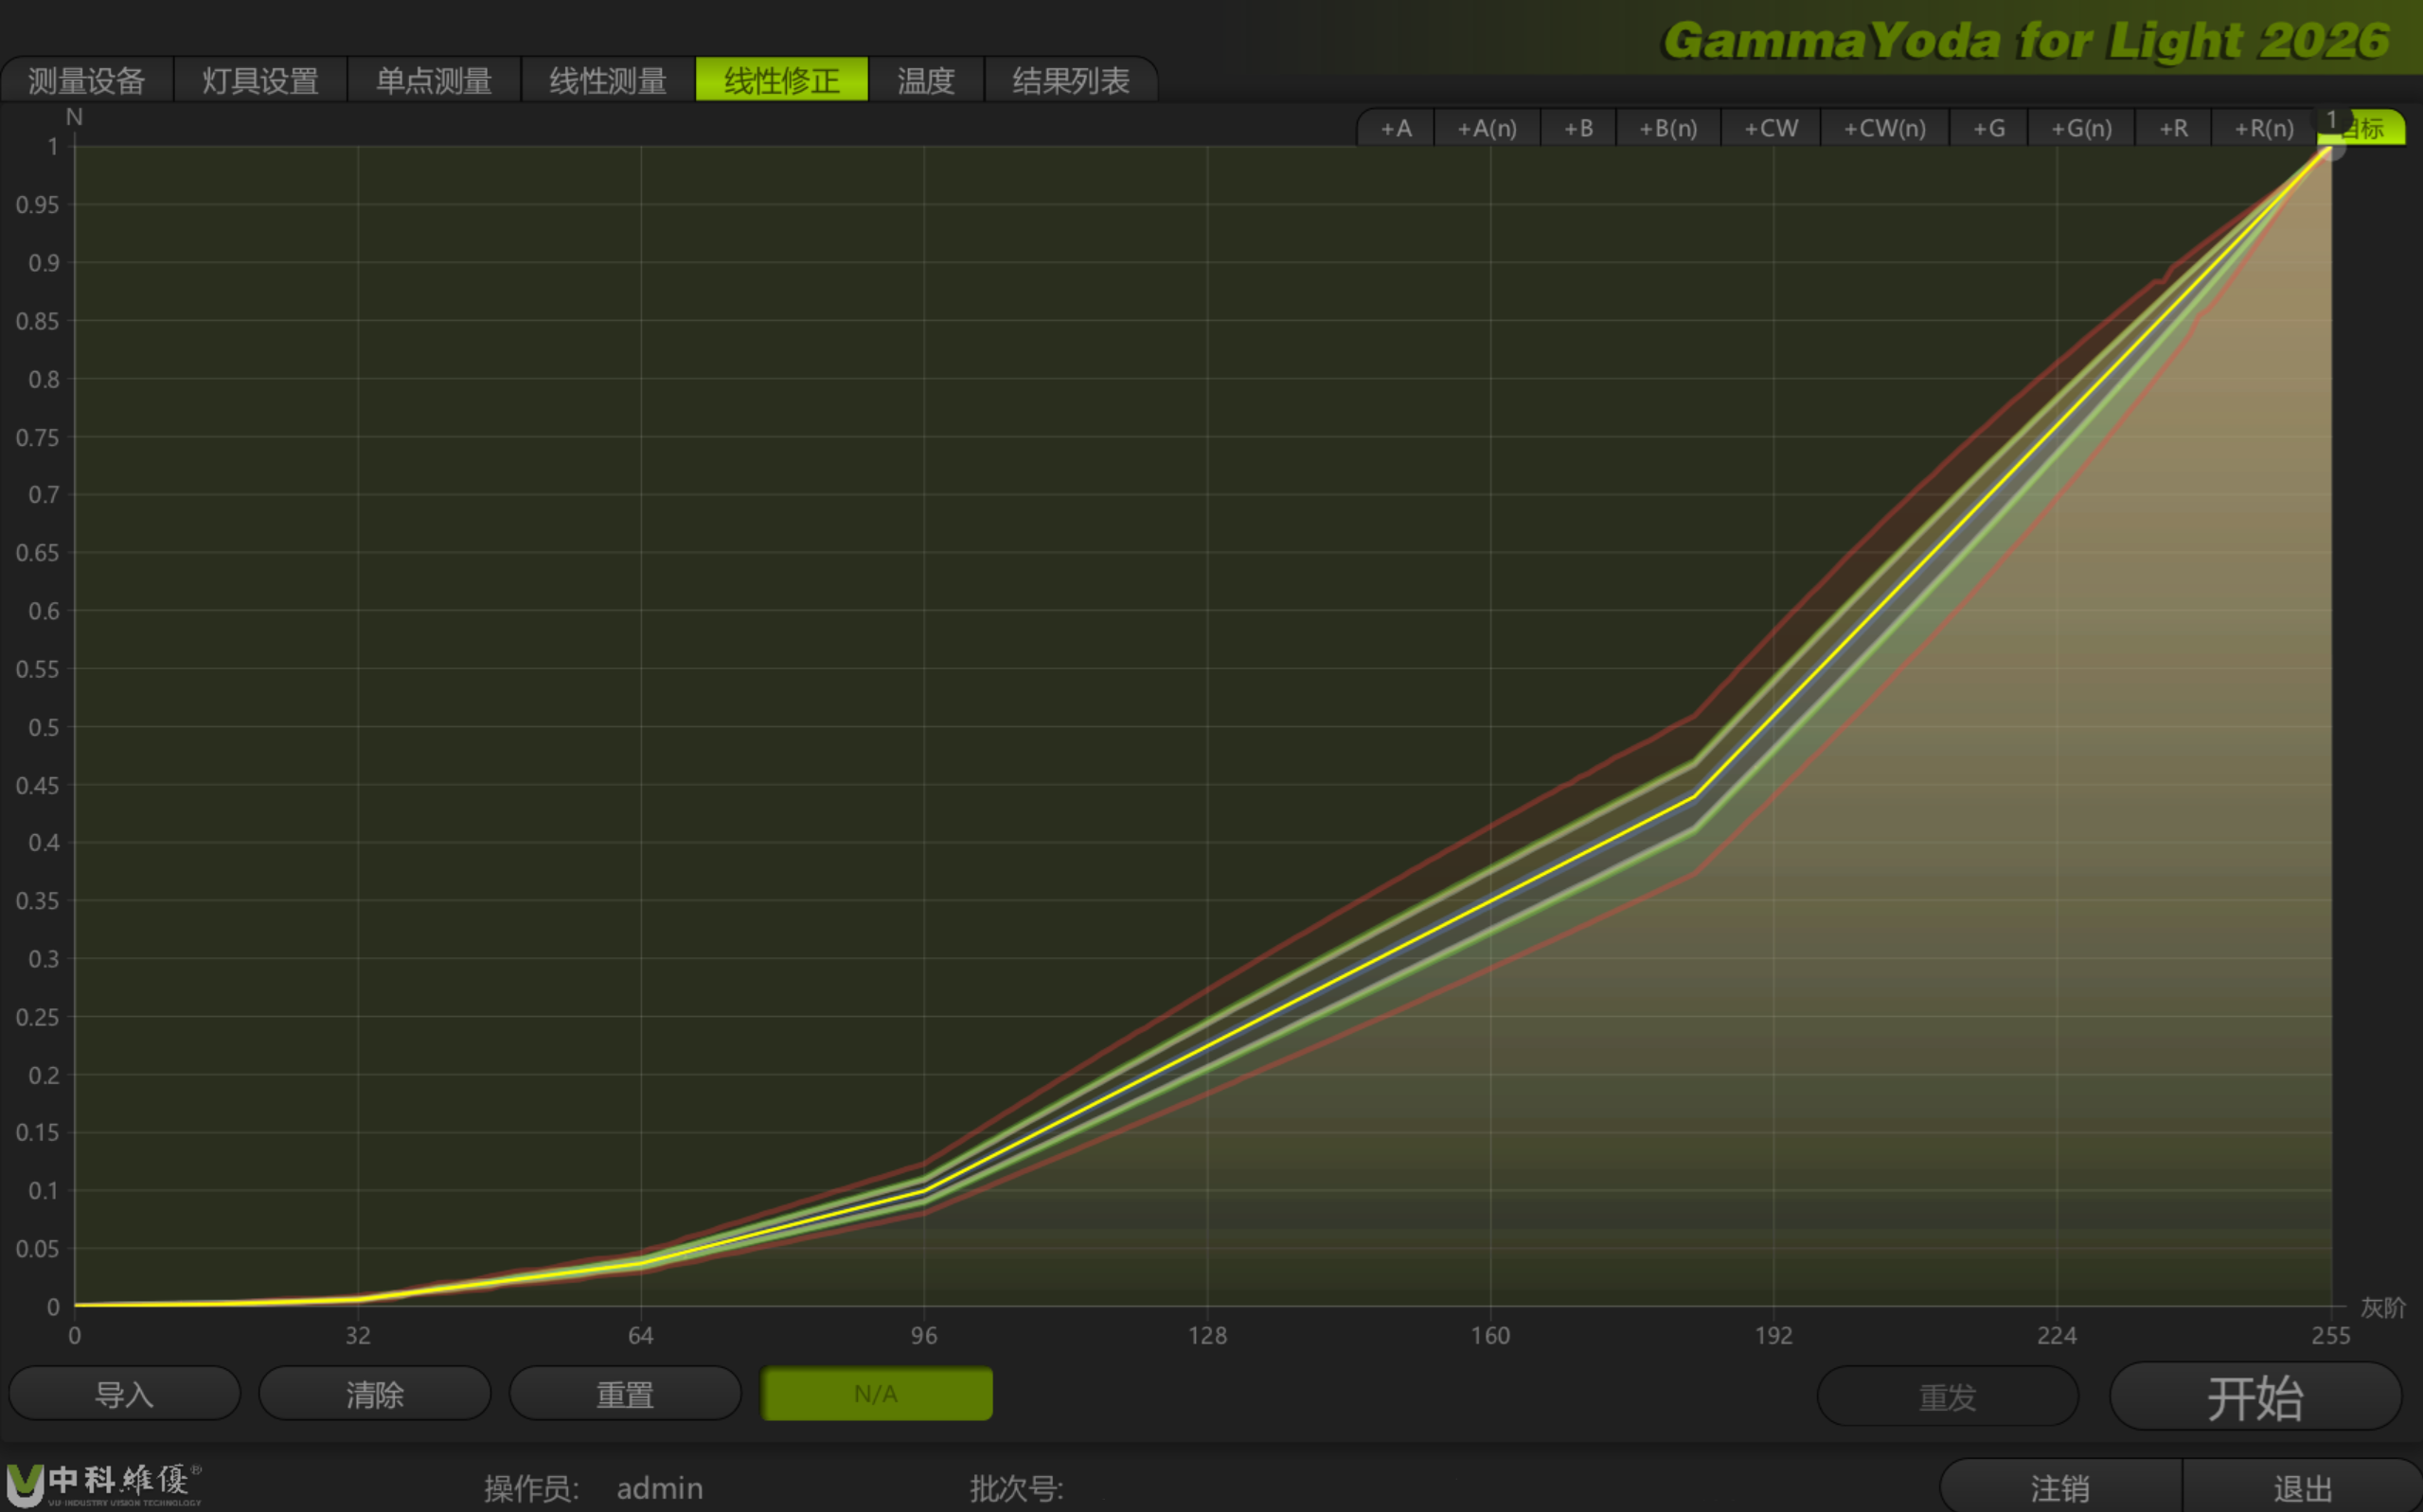Go to the 线性测量 tab
The height and width of the screenshot is (1512, 2423).
click(608, 80)
